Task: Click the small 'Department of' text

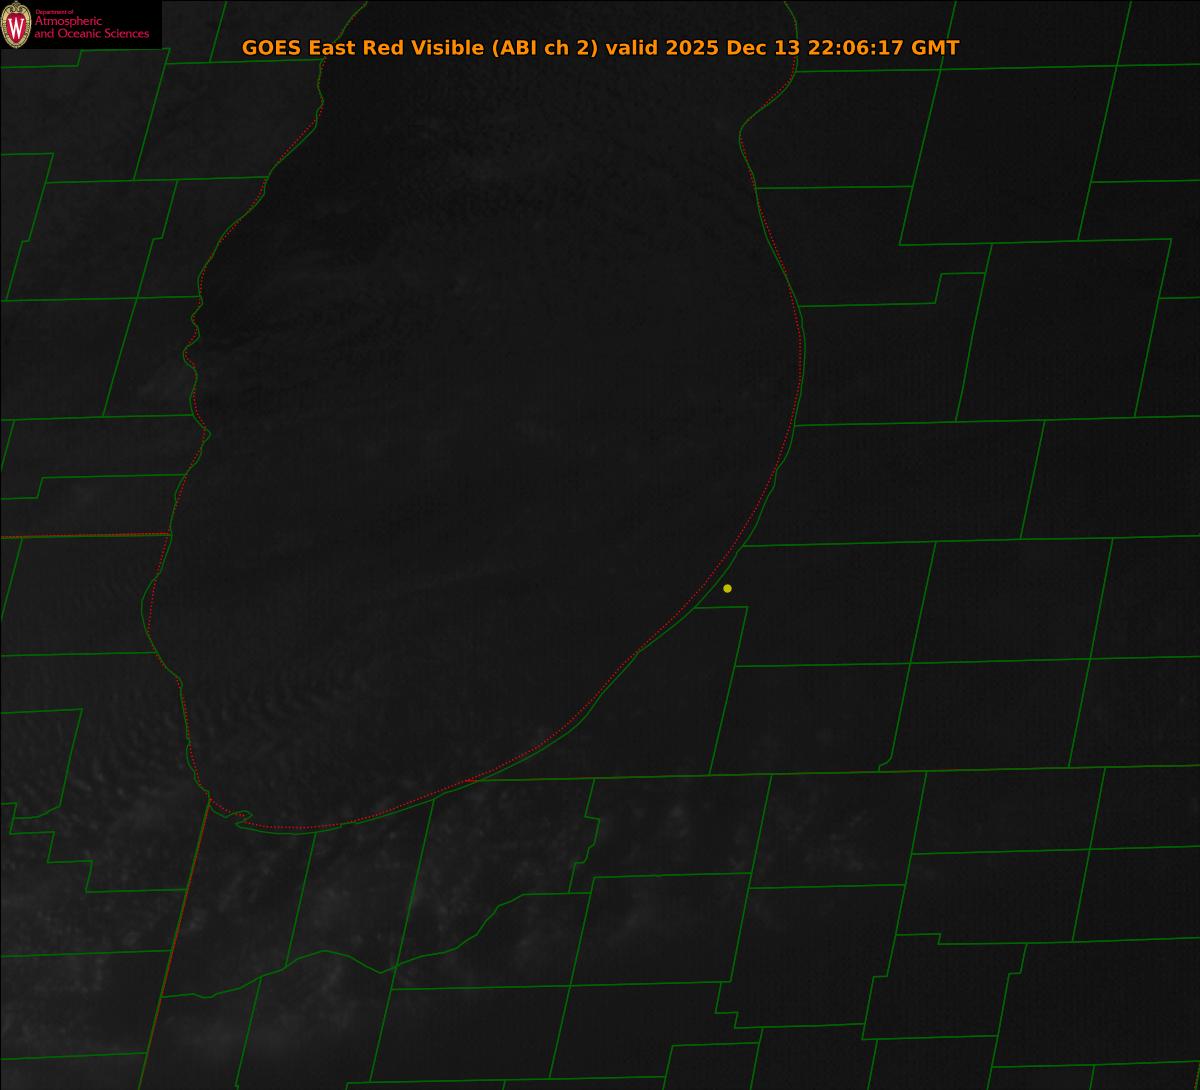Action: [54, 12]
